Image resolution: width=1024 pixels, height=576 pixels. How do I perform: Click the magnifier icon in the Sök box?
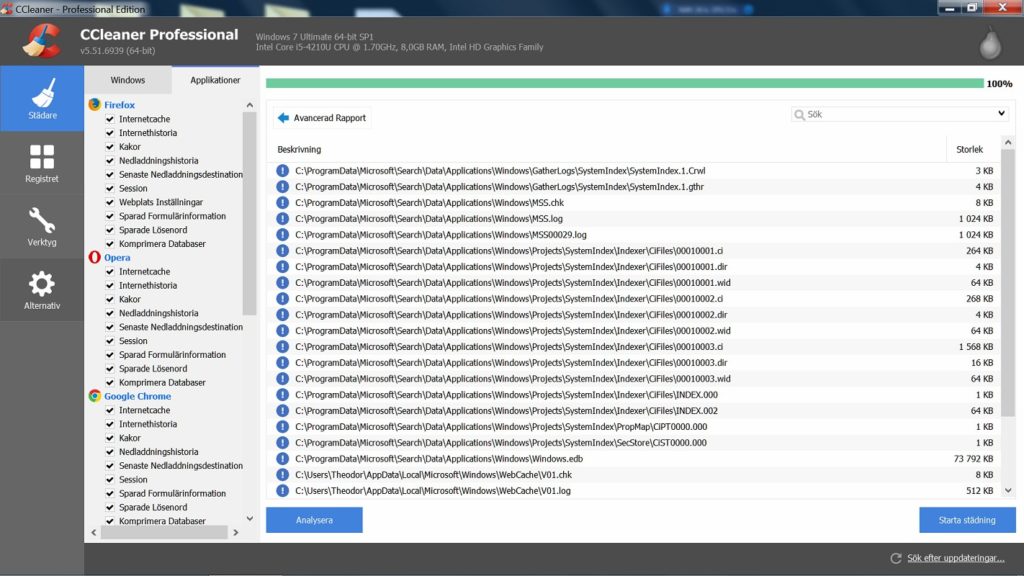799,114
